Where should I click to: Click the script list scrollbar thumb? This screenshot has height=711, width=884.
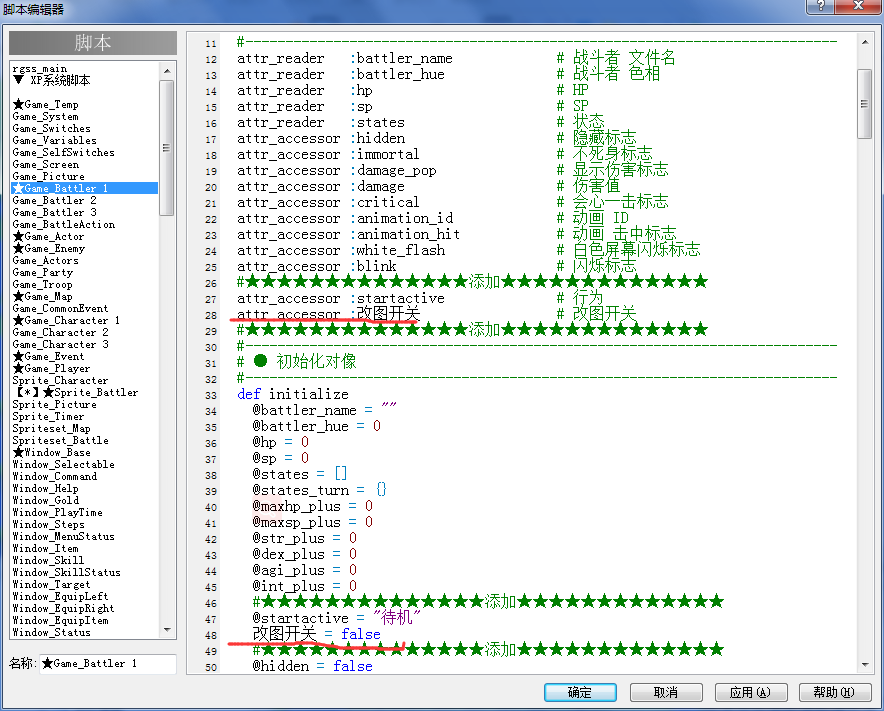[x=167, y=148]
